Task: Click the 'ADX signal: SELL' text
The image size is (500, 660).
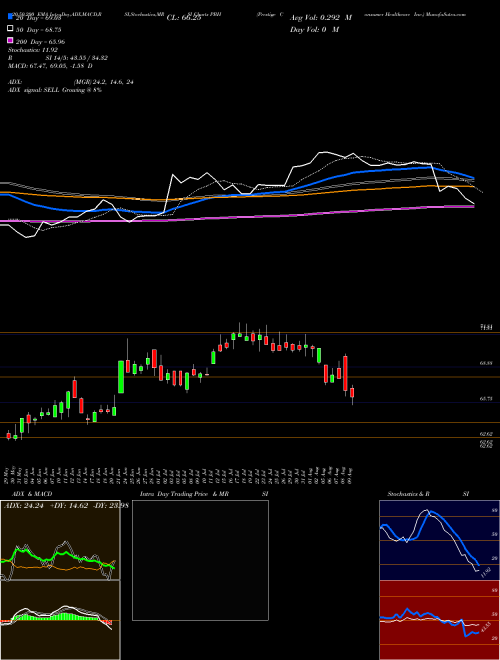Action: point(35,90)
